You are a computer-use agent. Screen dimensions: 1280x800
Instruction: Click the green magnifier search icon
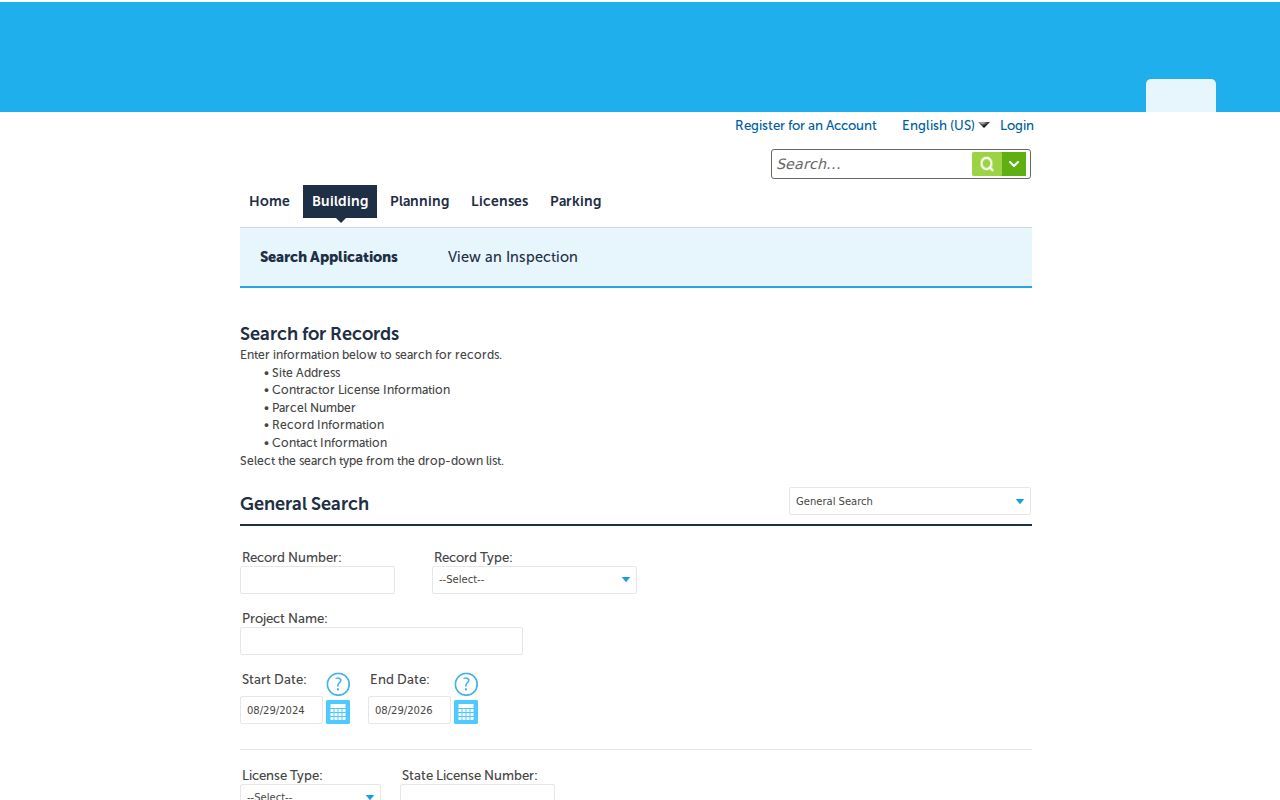[x=987, y=164]
